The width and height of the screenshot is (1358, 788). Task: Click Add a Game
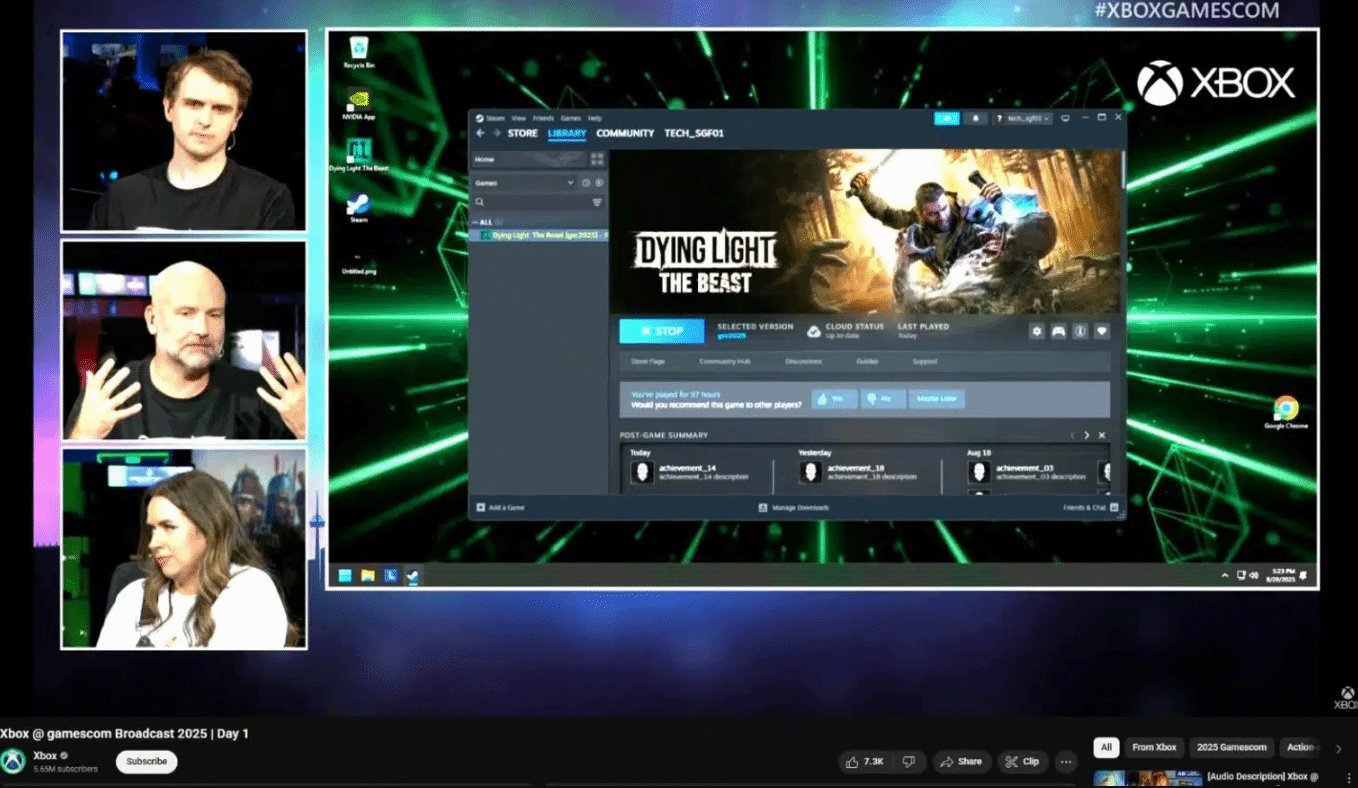coord(500,508)
